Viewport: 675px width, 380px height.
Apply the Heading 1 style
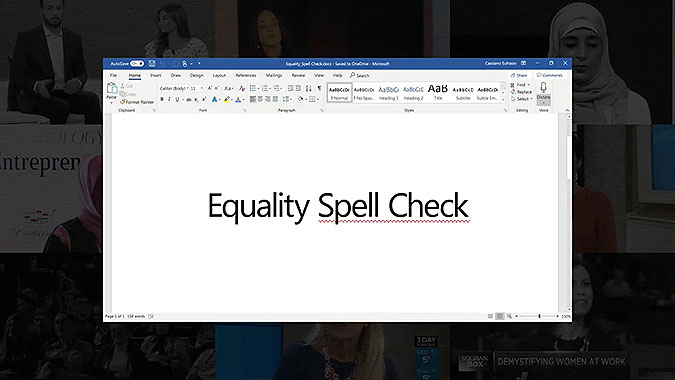click(388, 93)
